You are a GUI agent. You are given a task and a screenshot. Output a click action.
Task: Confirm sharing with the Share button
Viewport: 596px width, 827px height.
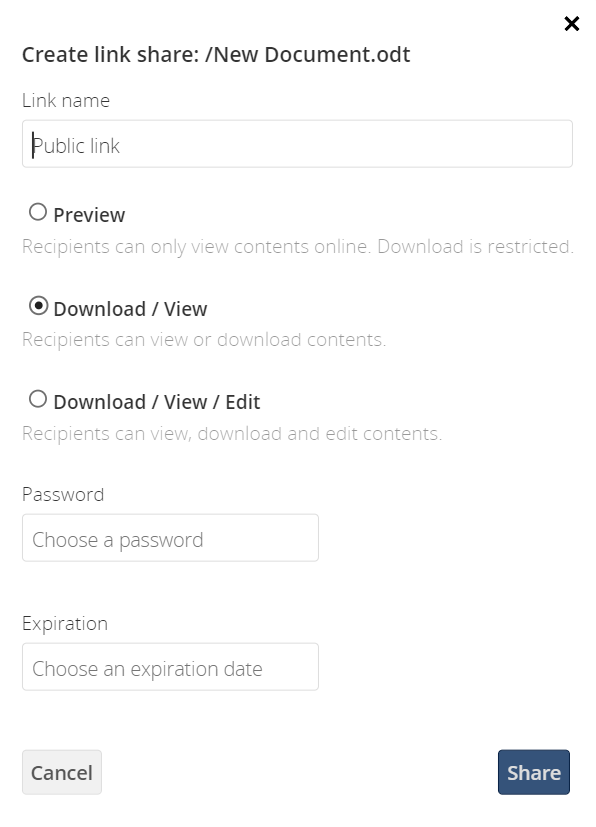(x=533, y=772)
